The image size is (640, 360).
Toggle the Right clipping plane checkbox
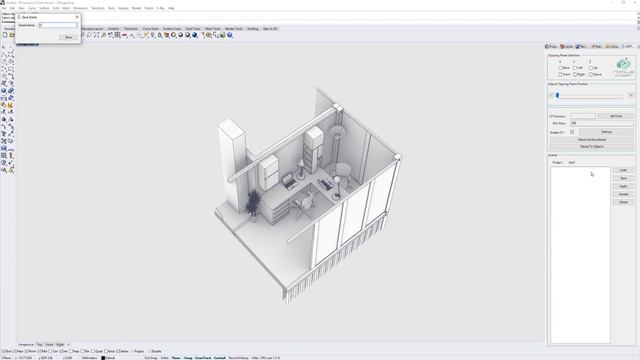coord(575,75)
